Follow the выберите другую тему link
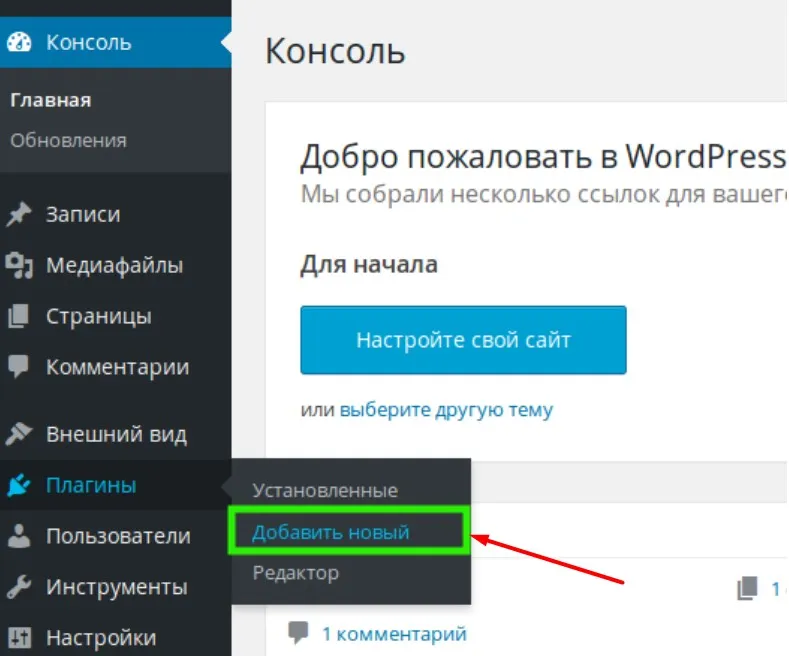This screenshot has height=656, width=789. (x=446, y=409)
